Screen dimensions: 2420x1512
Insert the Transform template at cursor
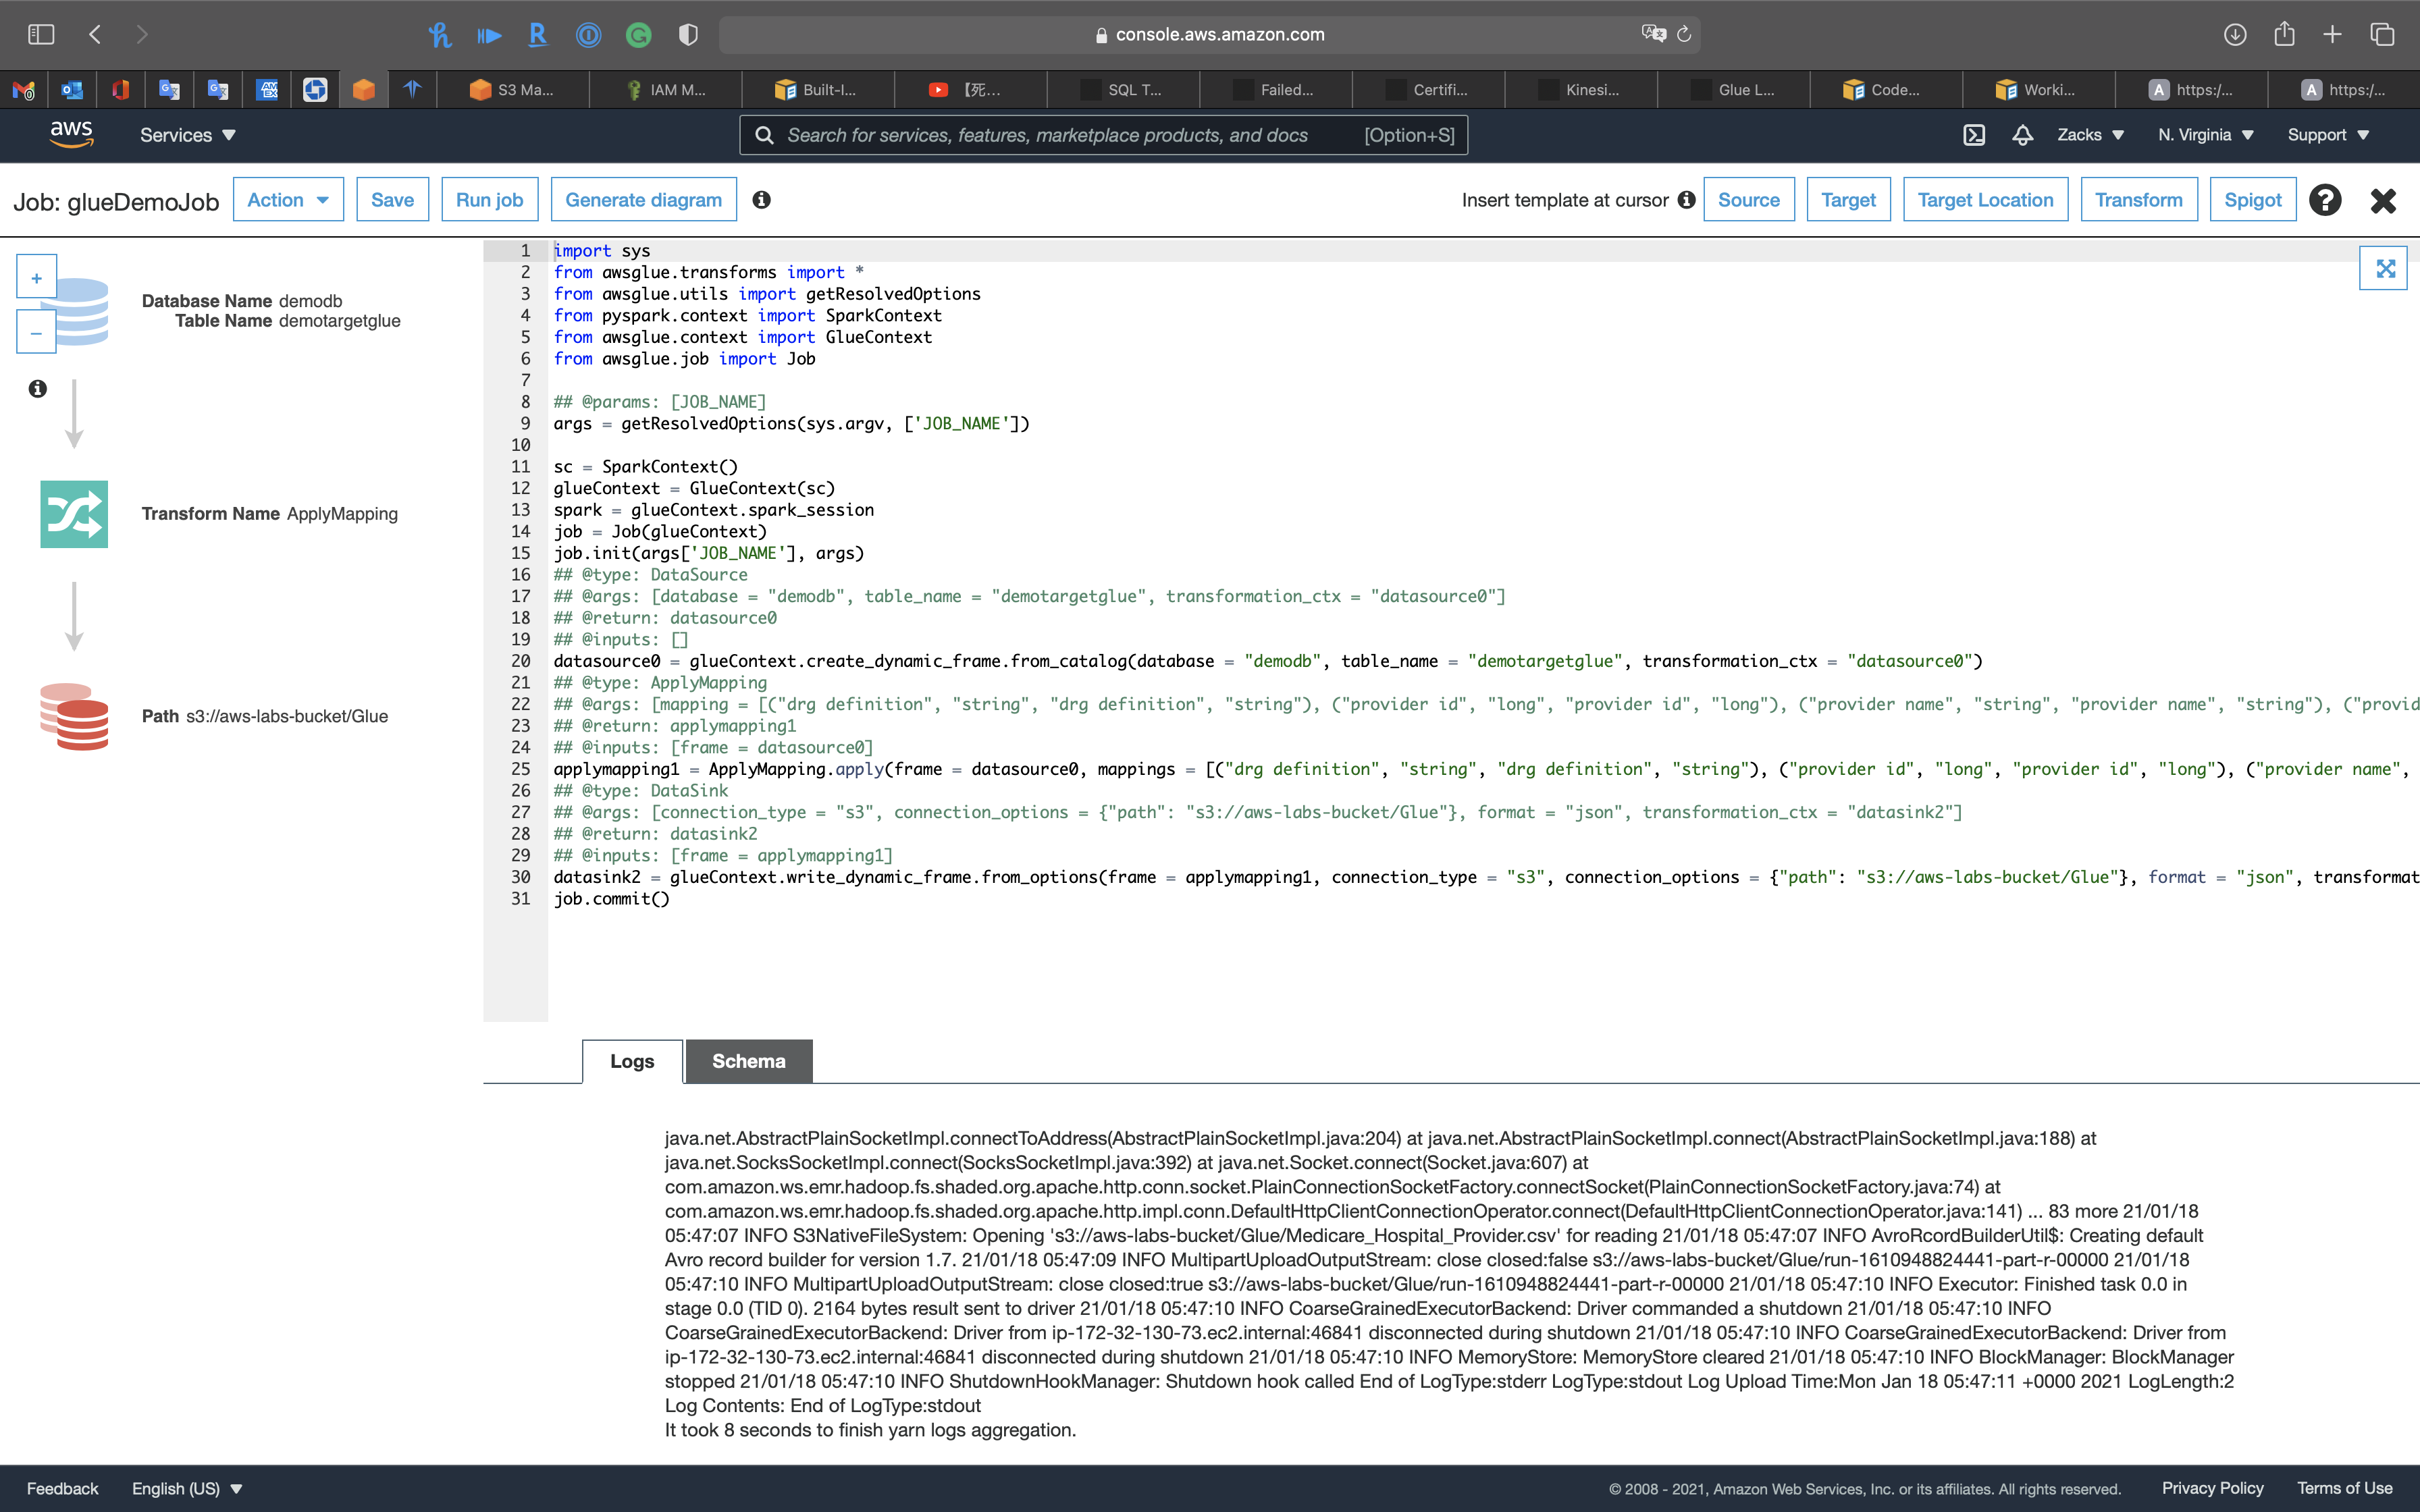click(x=2138, y=200)
